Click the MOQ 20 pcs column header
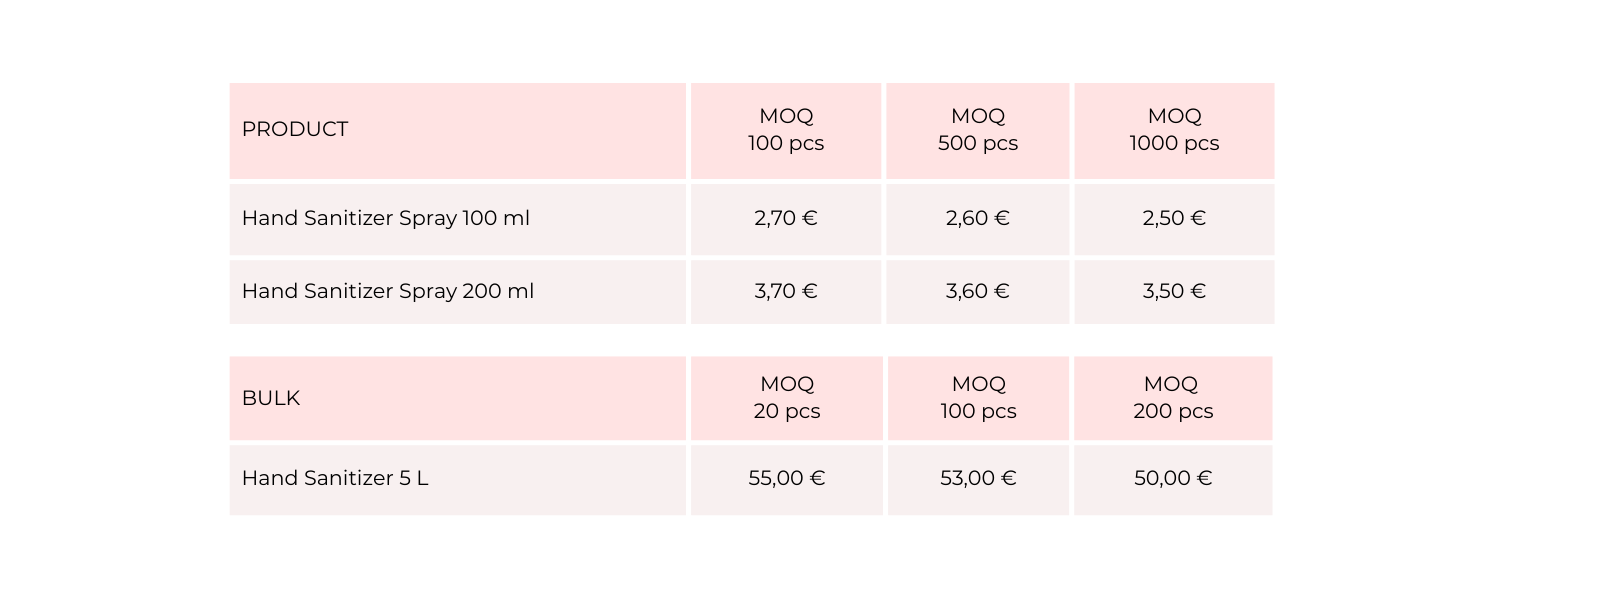Screen dimensions: 1600x600 tap(787, 398)
